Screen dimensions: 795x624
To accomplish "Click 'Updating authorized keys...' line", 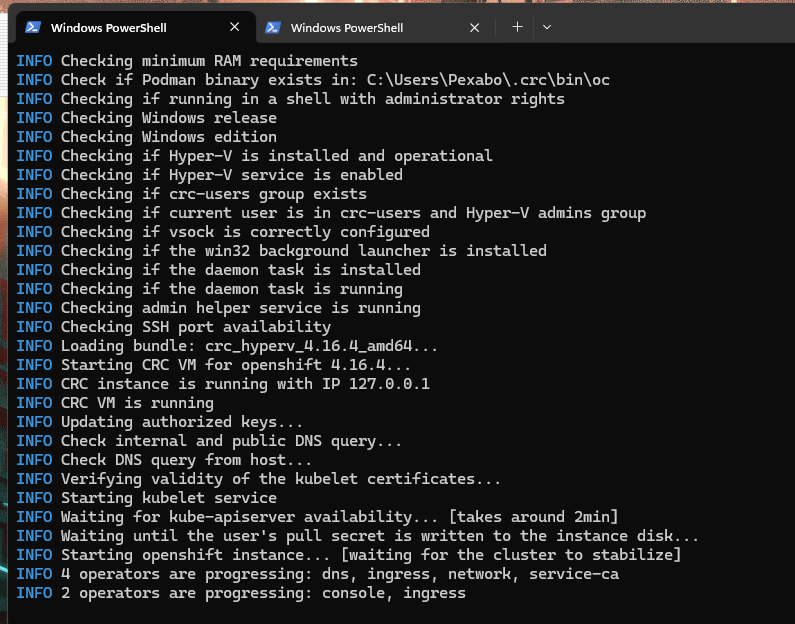I will point(160,422).
